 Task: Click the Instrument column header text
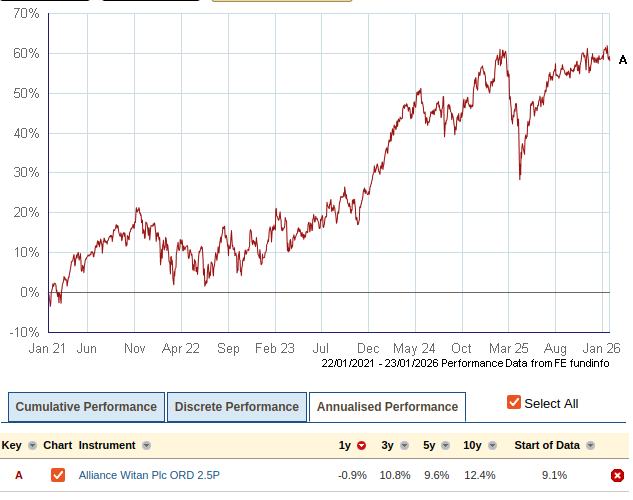108,446
